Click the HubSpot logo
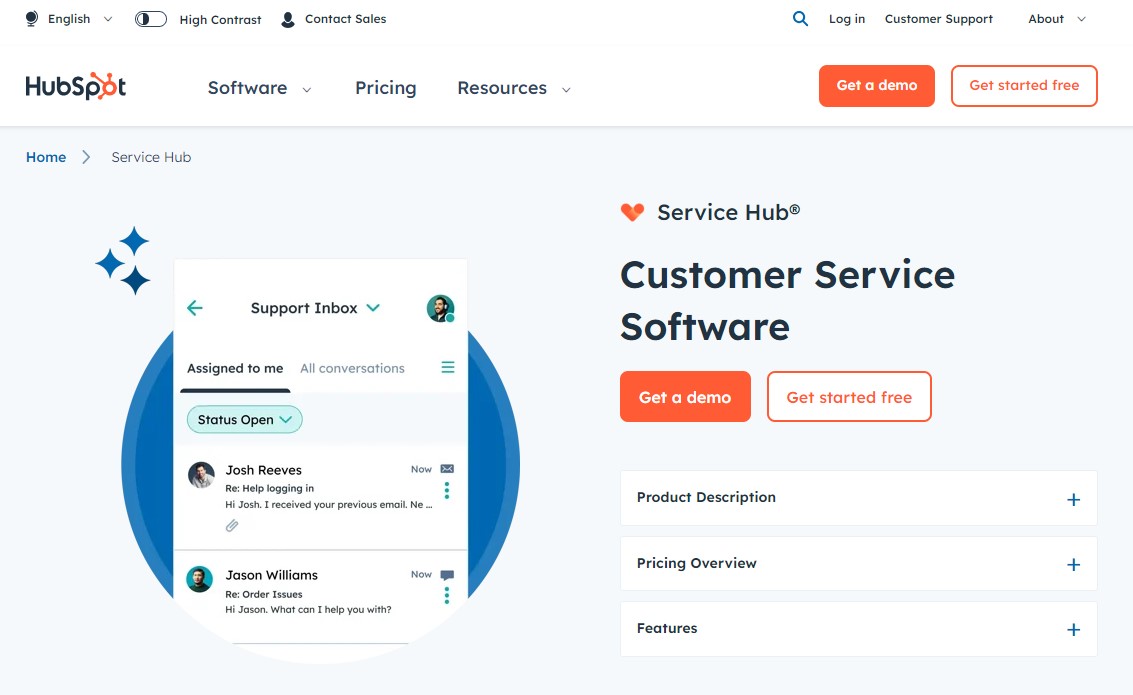This screenshot has width=1133, height=695. click(74, 86)
